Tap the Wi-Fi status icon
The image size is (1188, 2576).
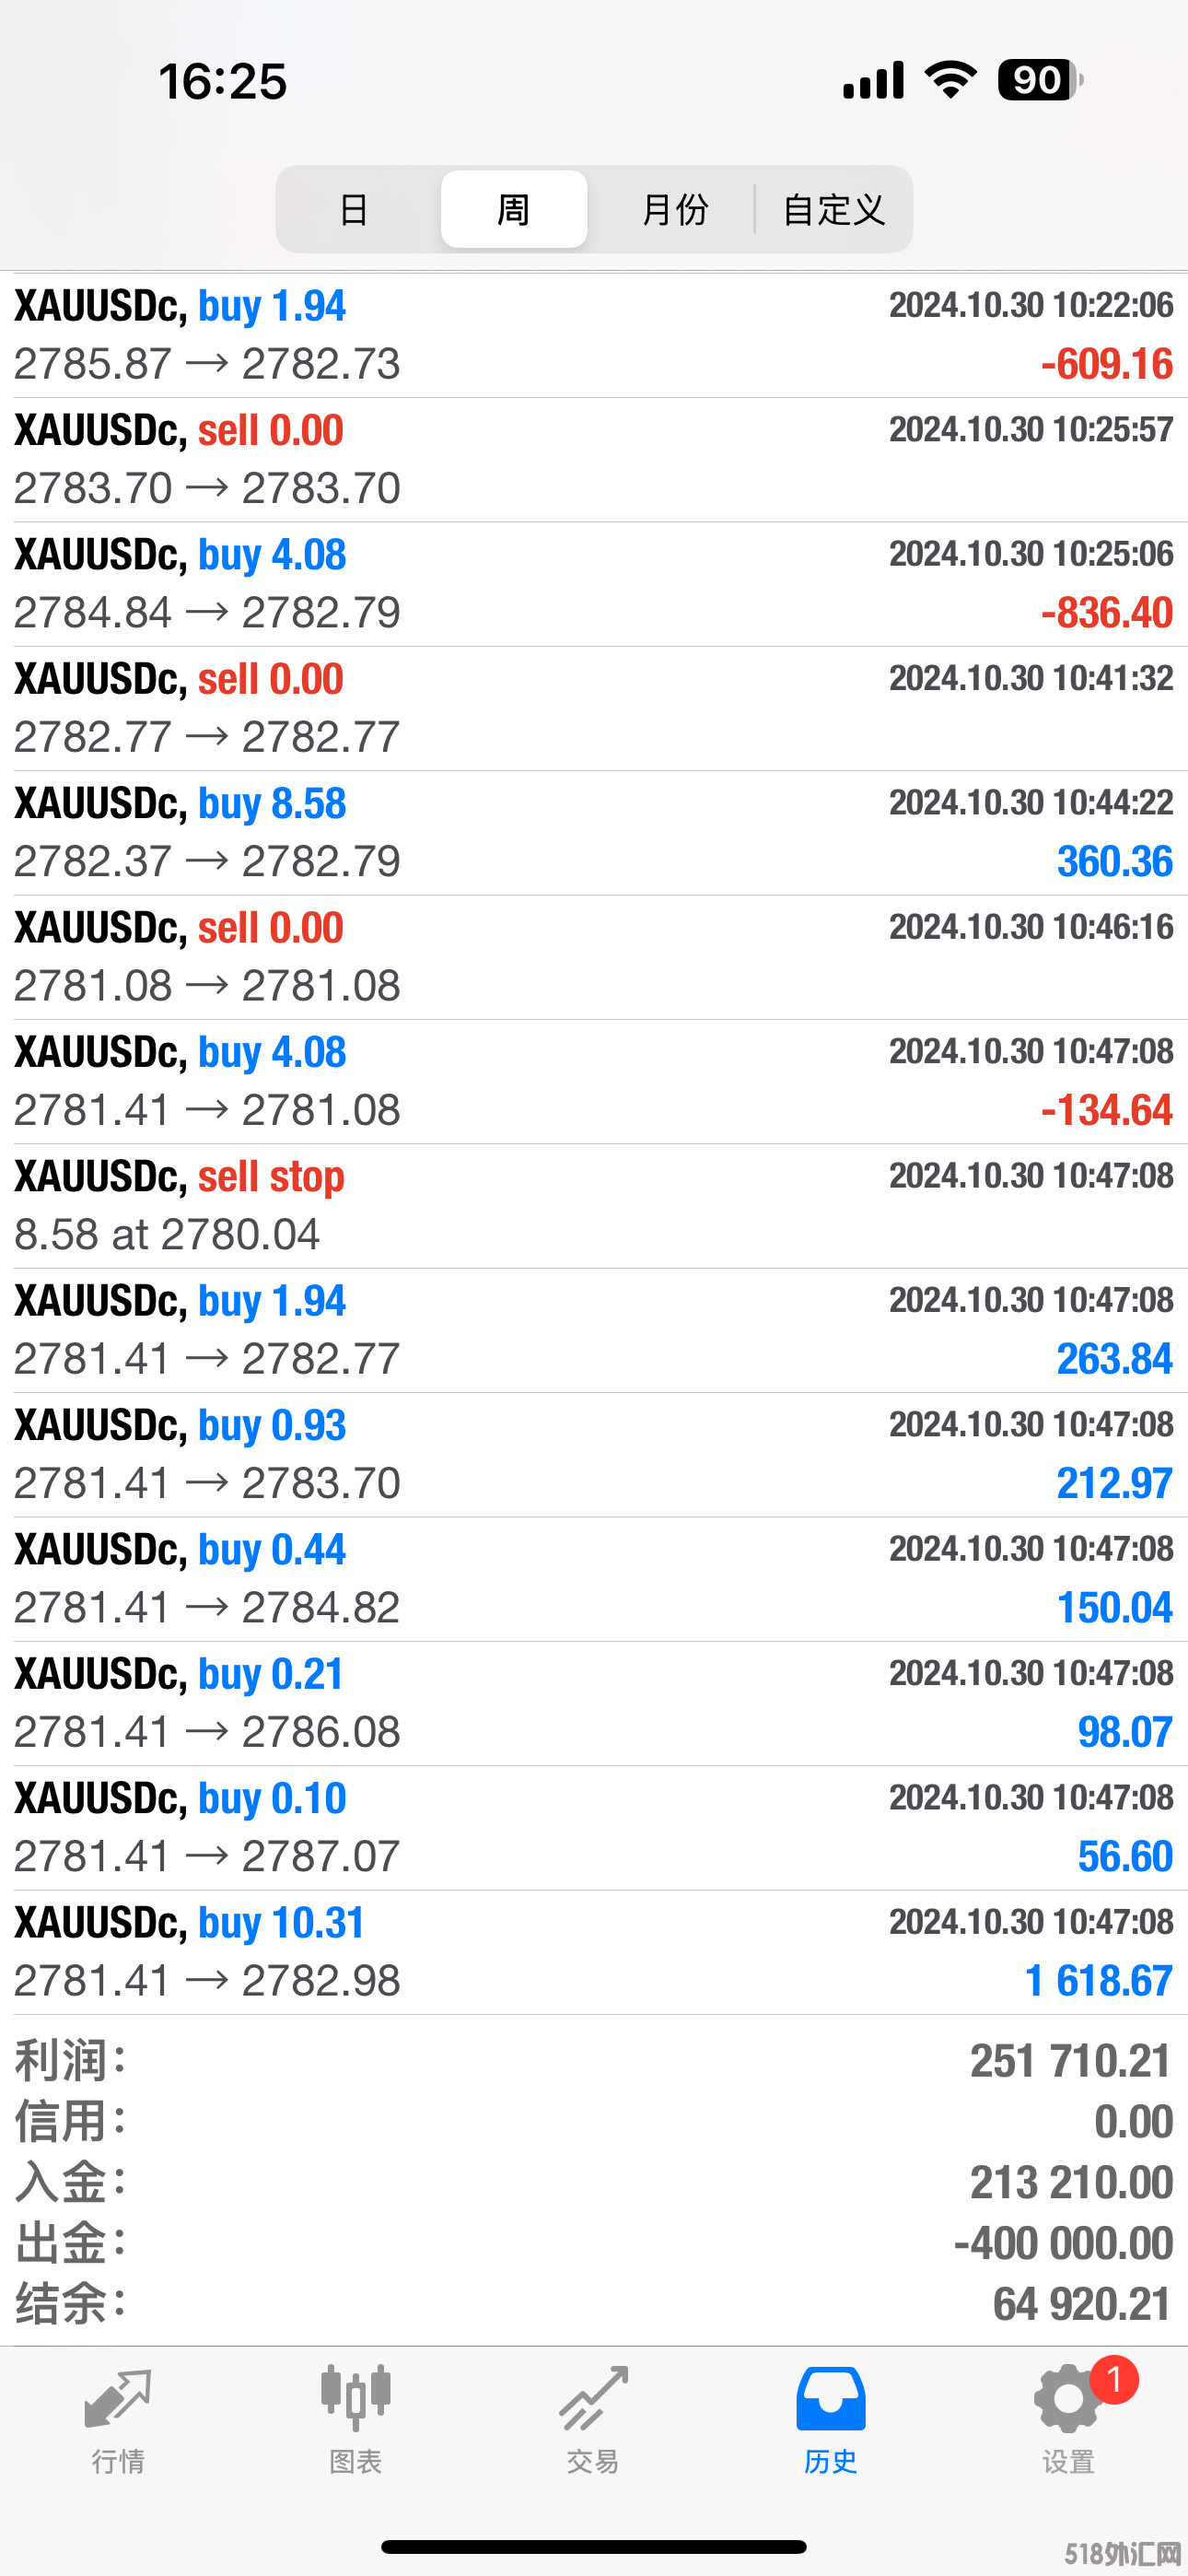click(x=950, y=80)
